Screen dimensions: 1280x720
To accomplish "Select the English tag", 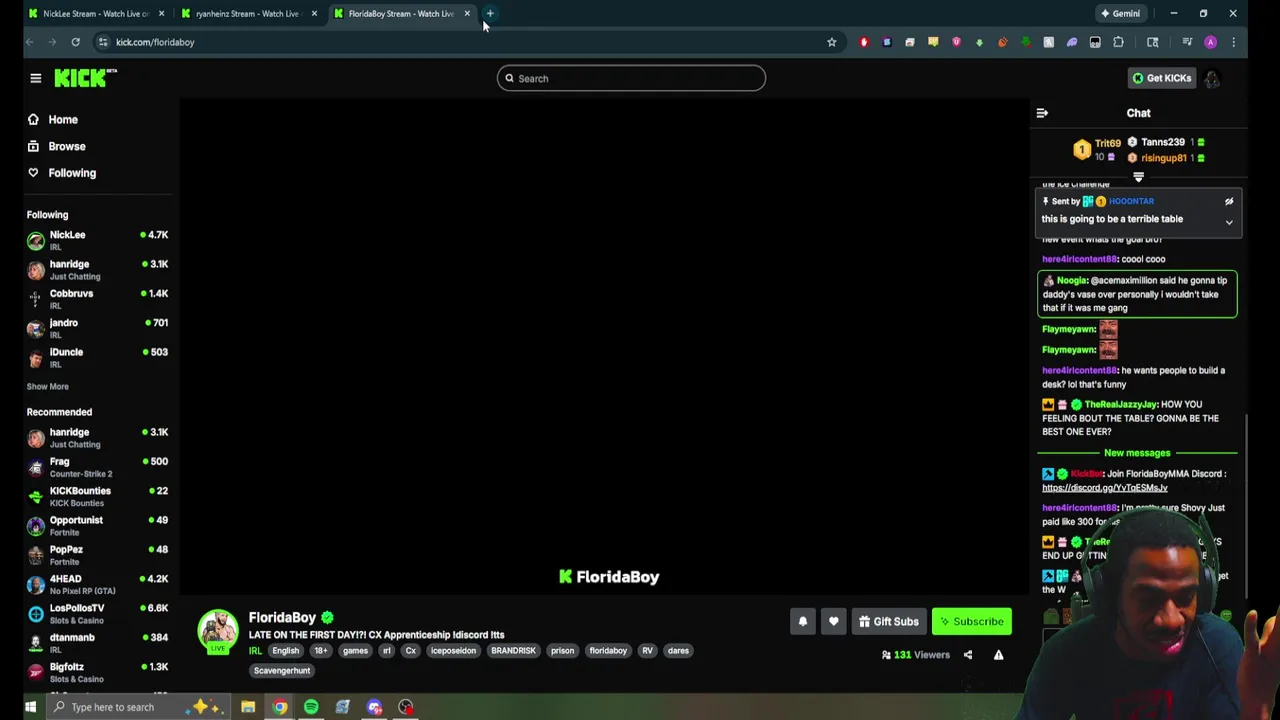I will point(285,651).
